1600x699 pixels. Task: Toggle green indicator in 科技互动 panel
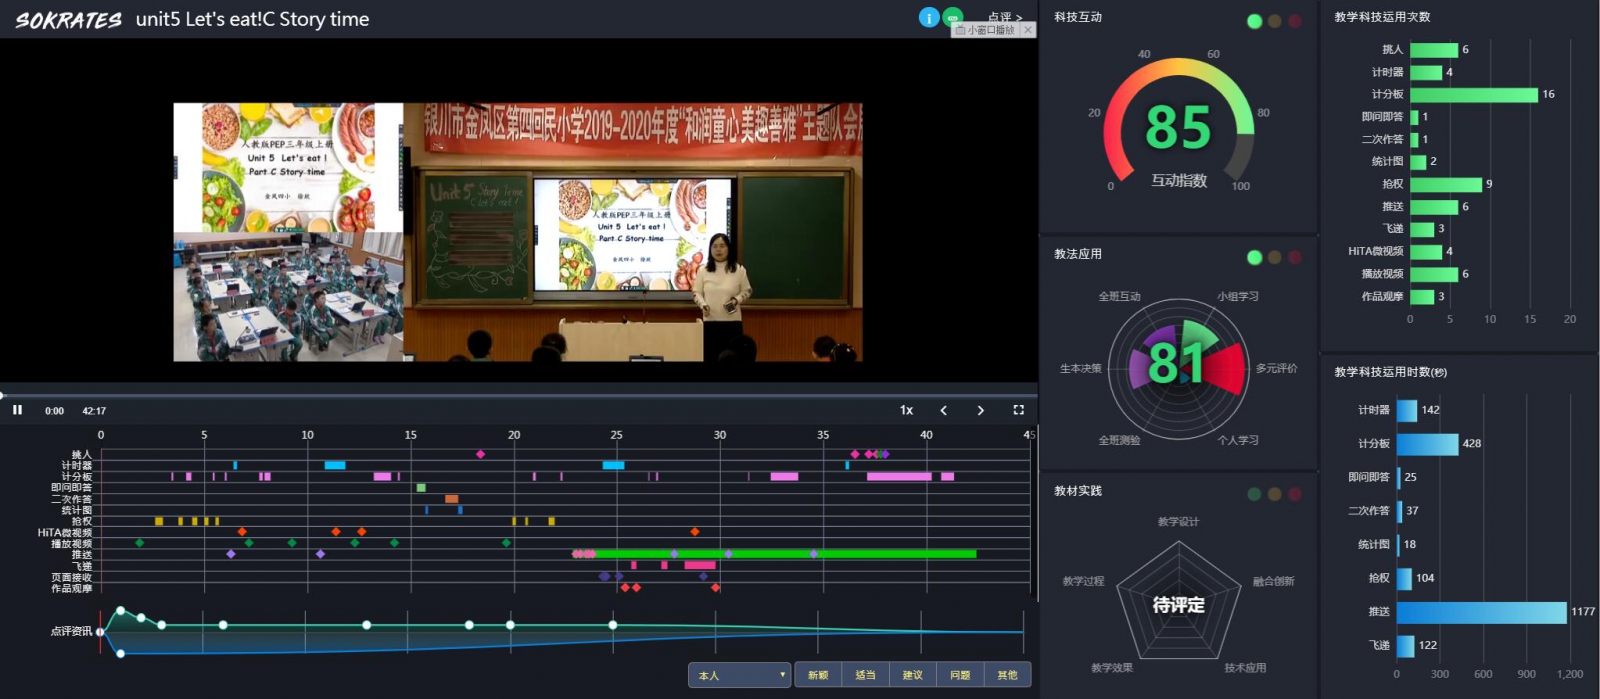coord(1254,21)
